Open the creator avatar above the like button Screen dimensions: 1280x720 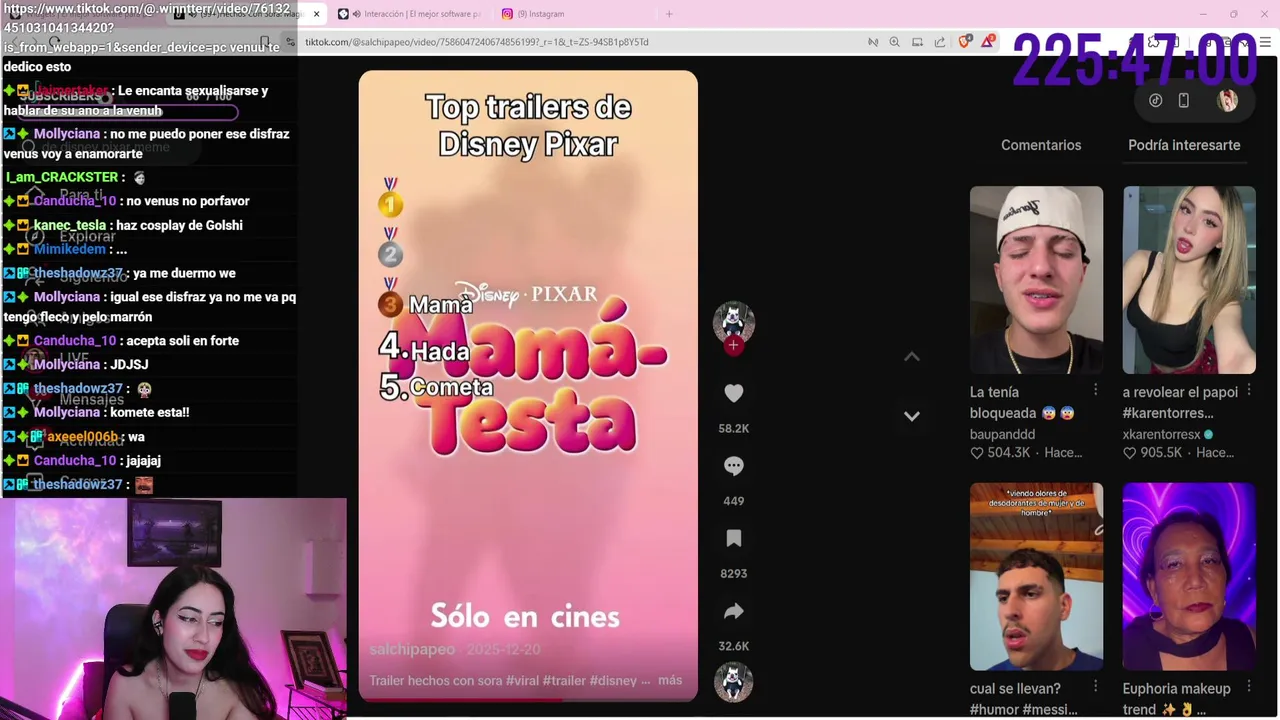click(733, 321)
